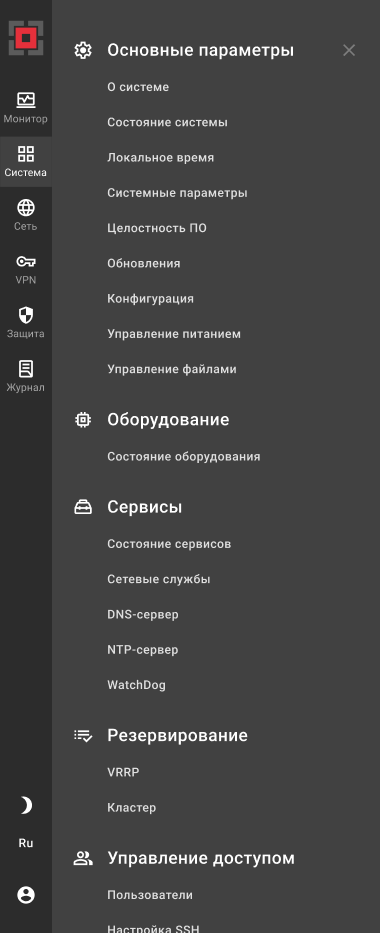Toggle dark mode with the moon icon
Viewport: 380px width, 933px height.
26,806
